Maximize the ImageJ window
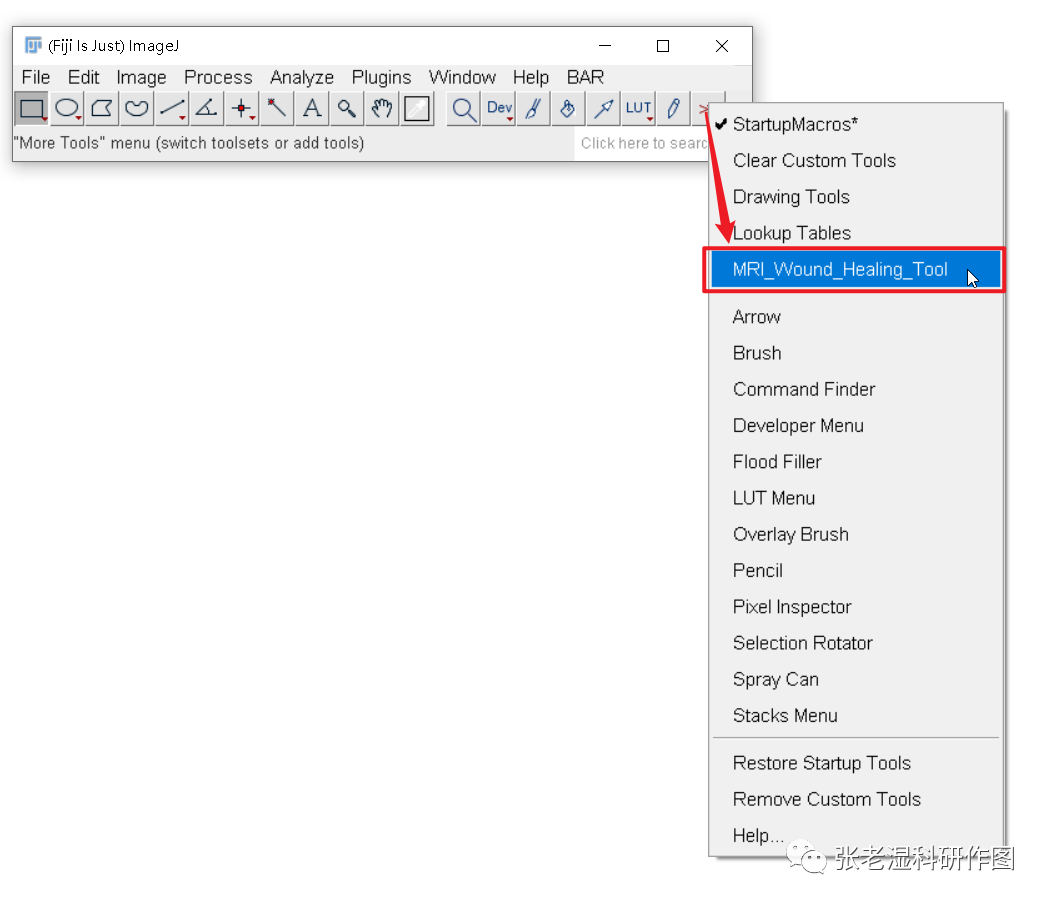Screen dimensions: 1050x905 click(663, 46)
